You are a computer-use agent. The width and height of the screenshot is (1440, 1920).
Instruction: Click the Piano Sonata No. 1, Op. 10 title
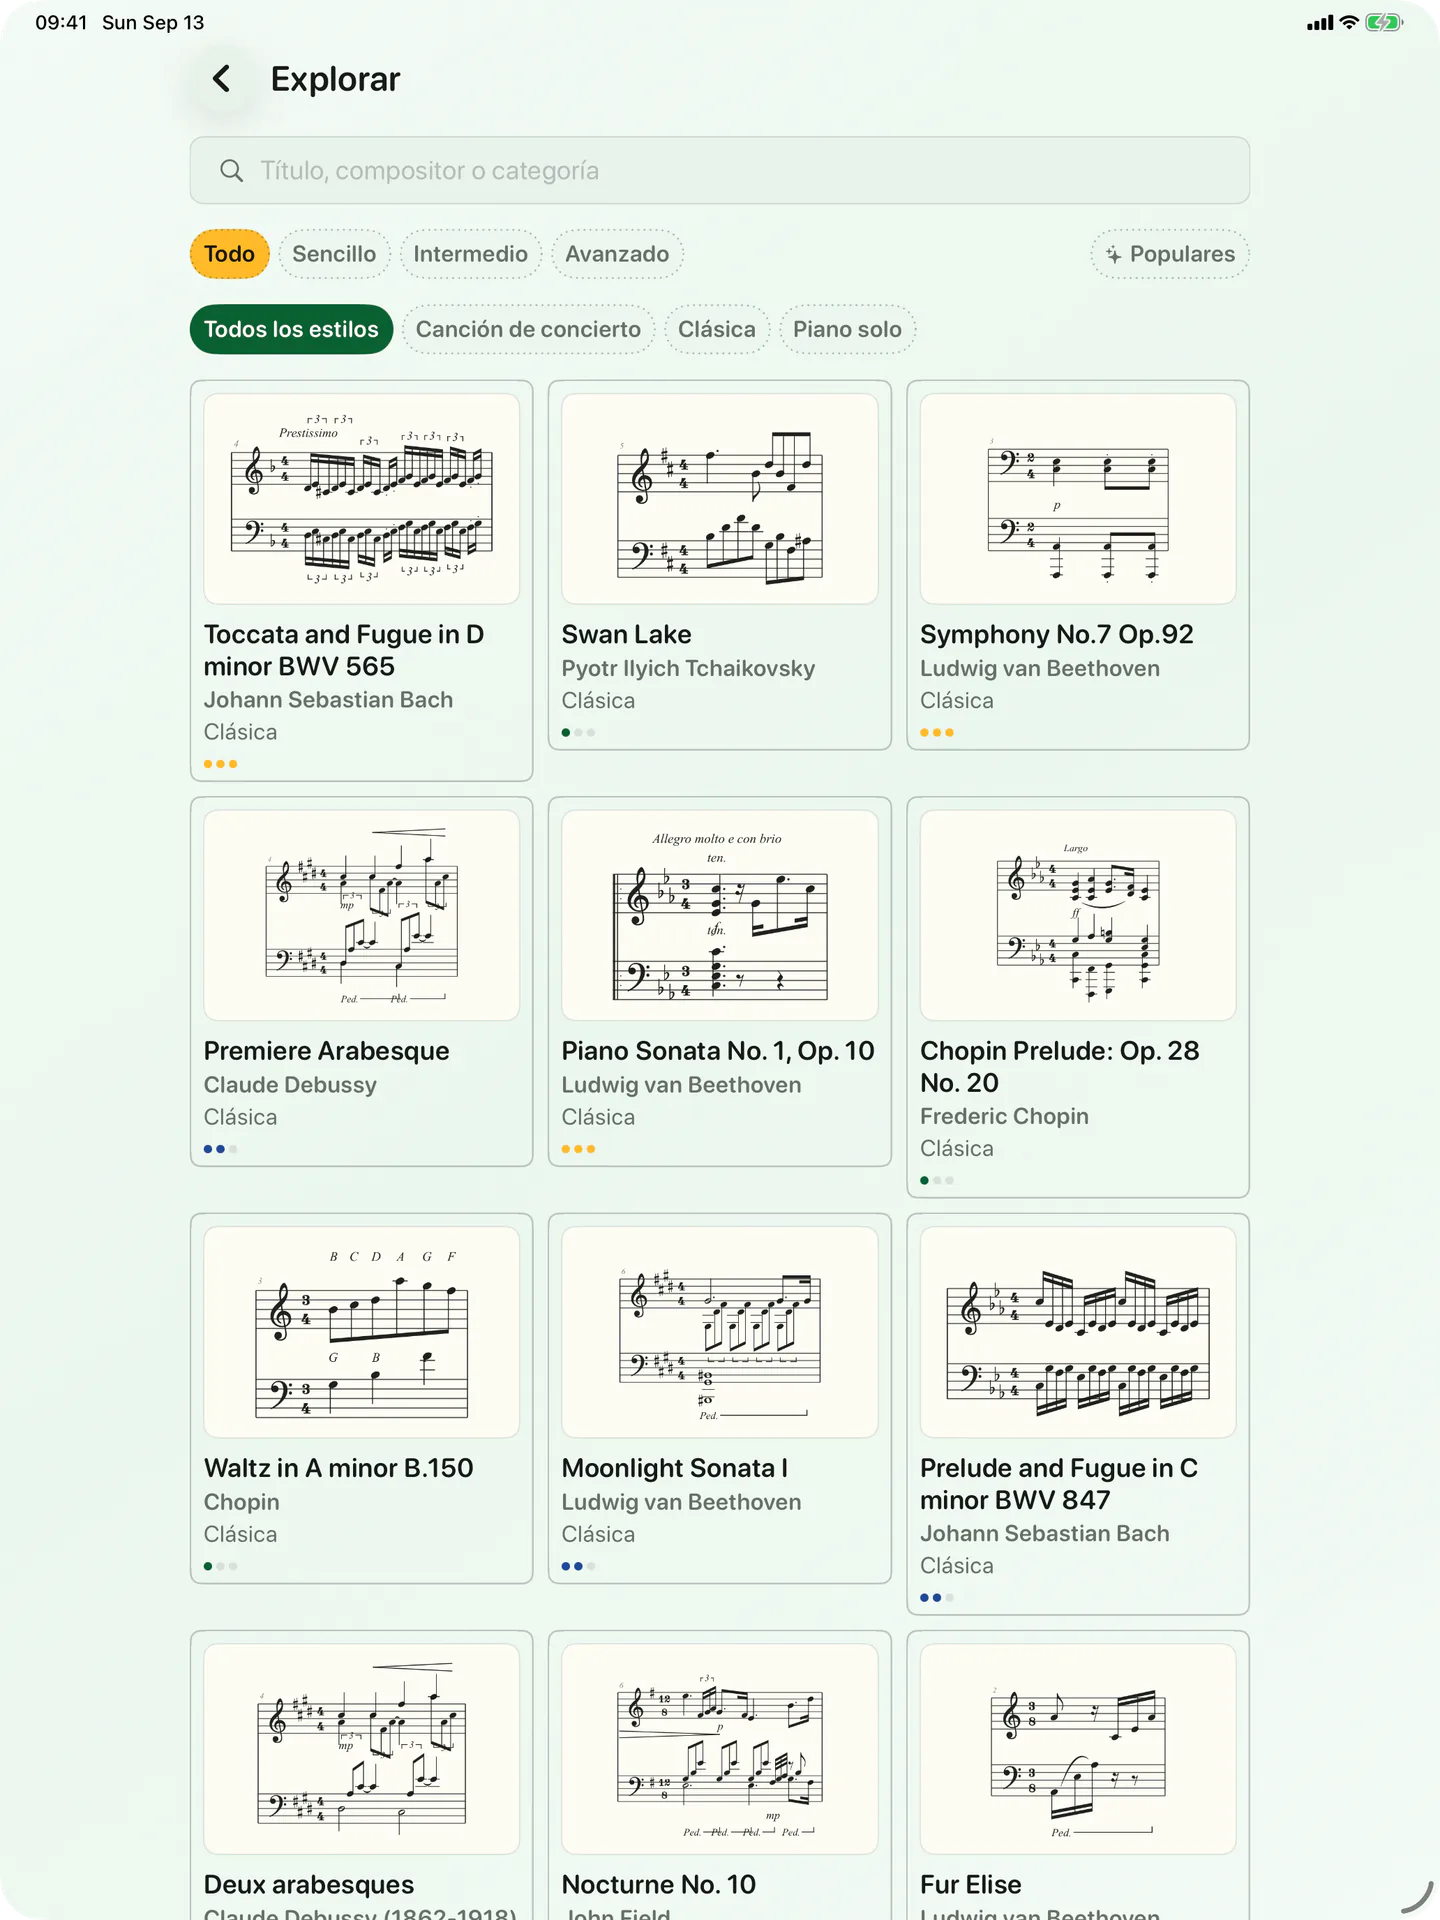point(718,1051)
